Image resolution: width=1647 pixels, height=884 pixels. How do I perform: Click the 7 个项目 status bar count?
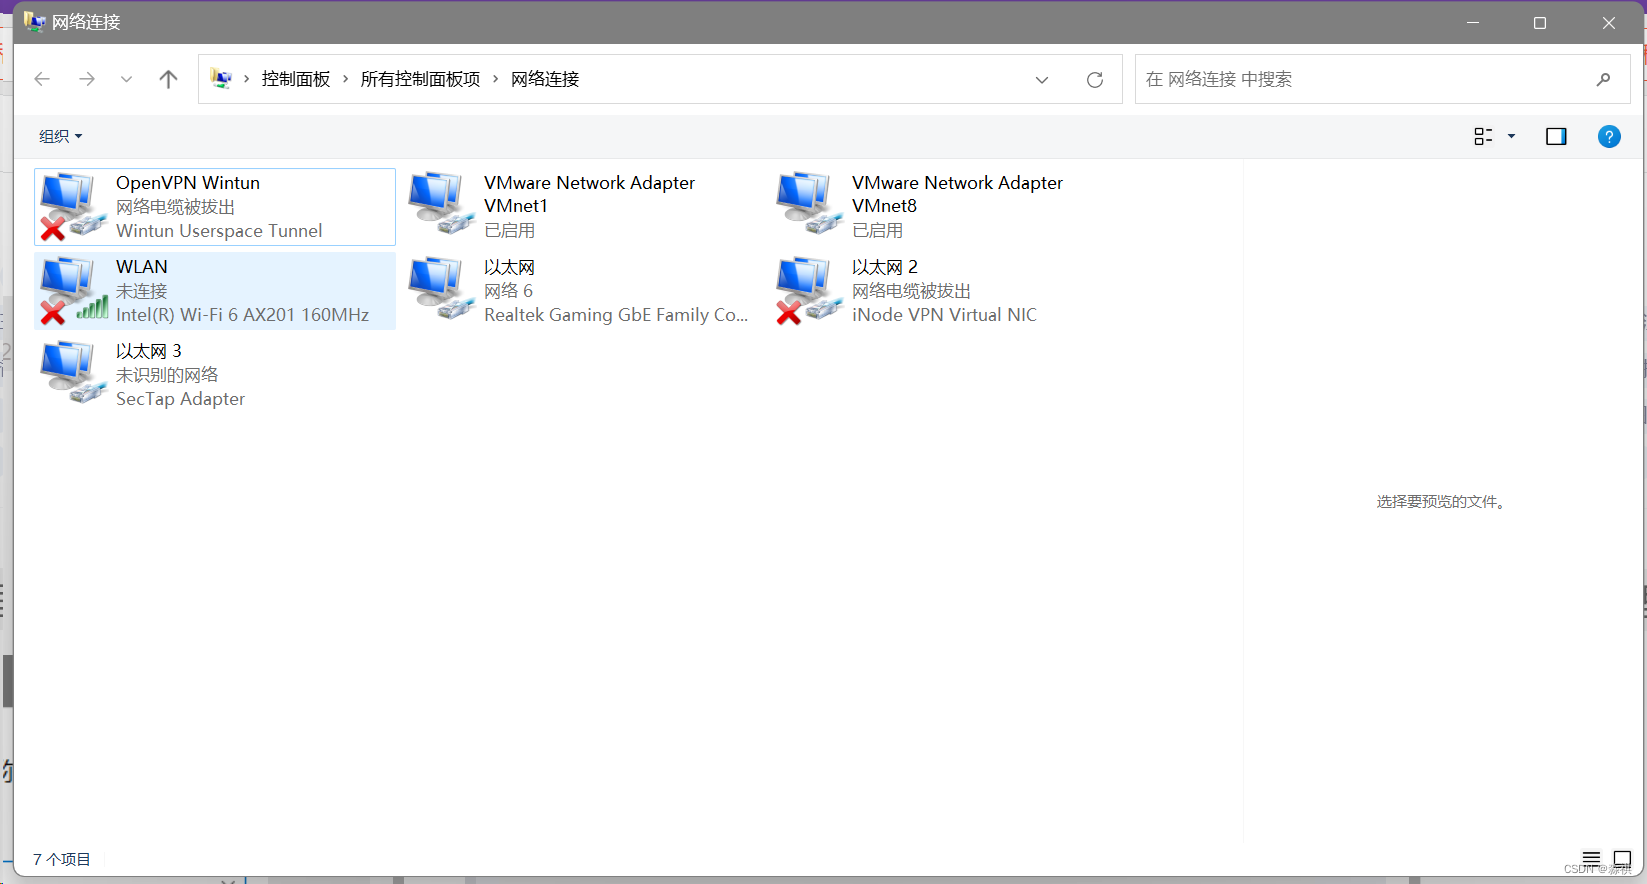click(62, 859)
